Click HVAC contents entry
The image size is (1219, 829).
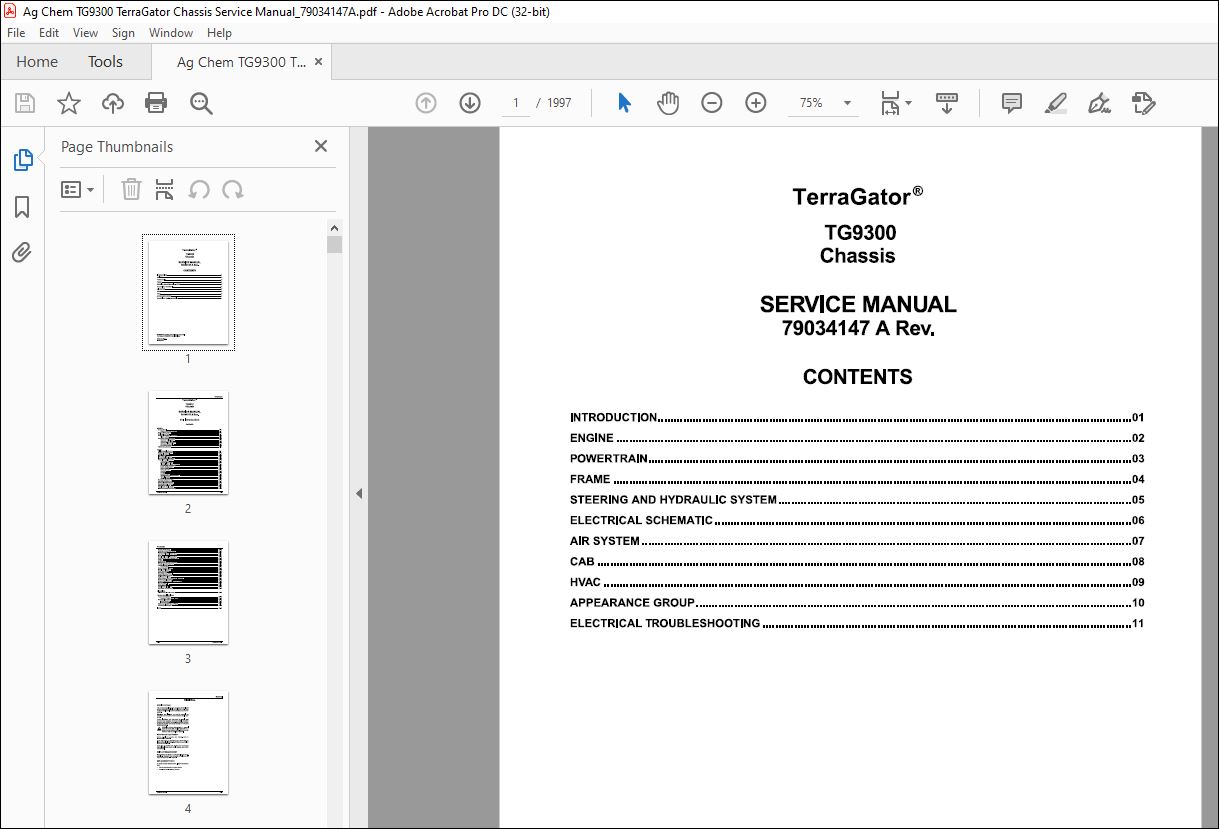[857, 582]
